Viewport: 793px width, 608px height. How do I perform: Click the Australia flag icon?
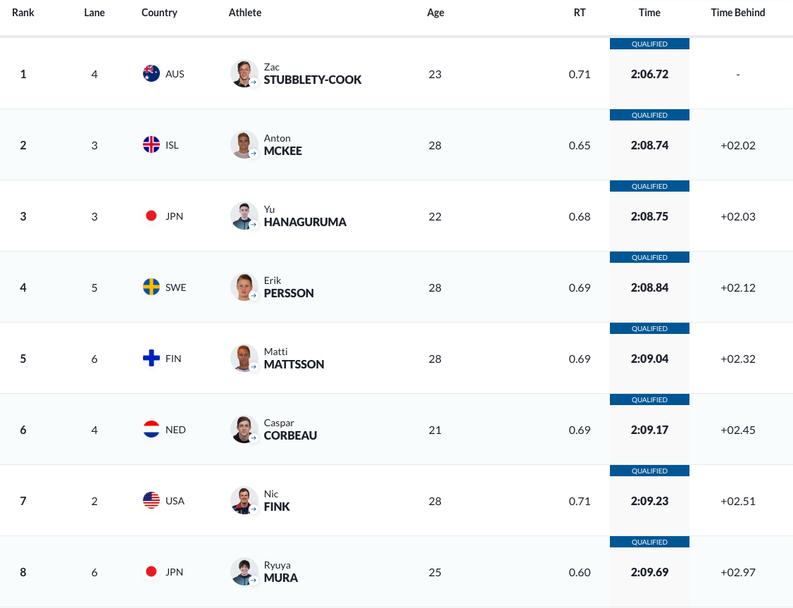click(151, 74)
